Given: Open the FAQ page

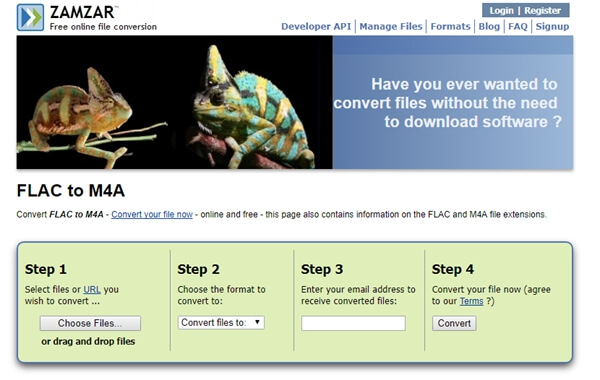Looking at the screenshot, I should (518, 26).
